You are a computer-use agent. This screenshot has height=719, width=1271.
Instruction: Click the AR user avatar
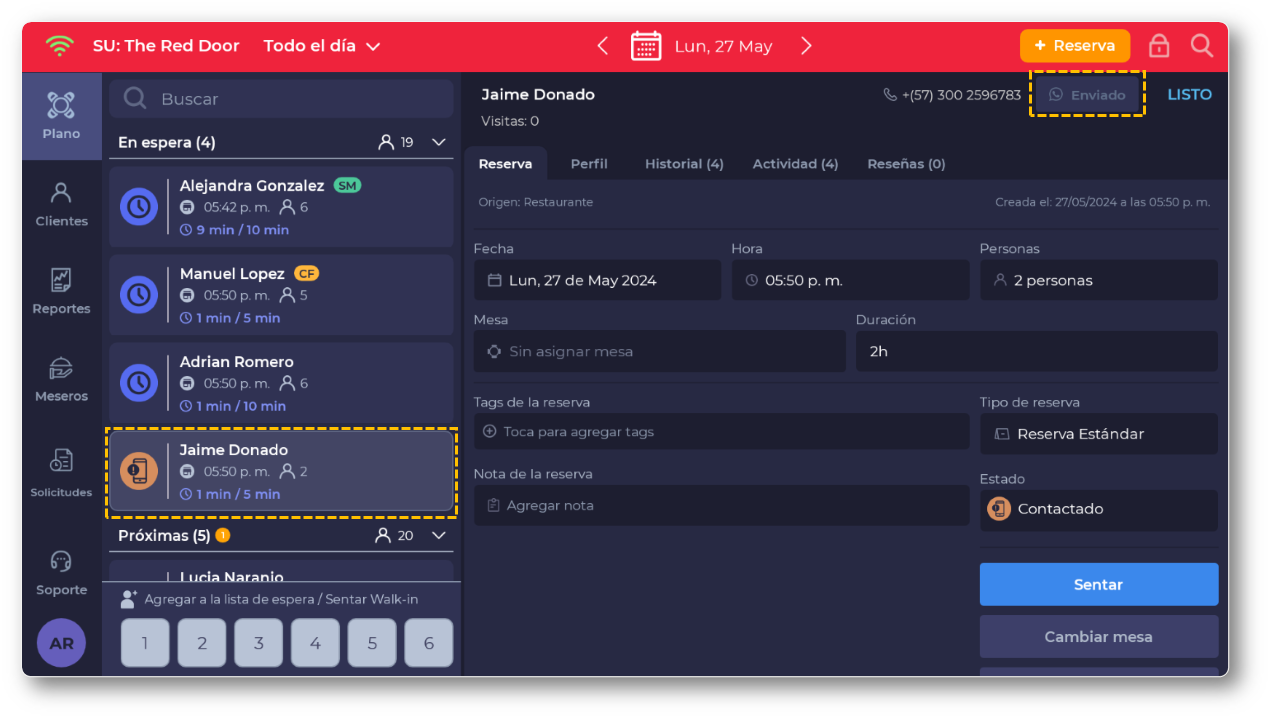click(61, 643)
